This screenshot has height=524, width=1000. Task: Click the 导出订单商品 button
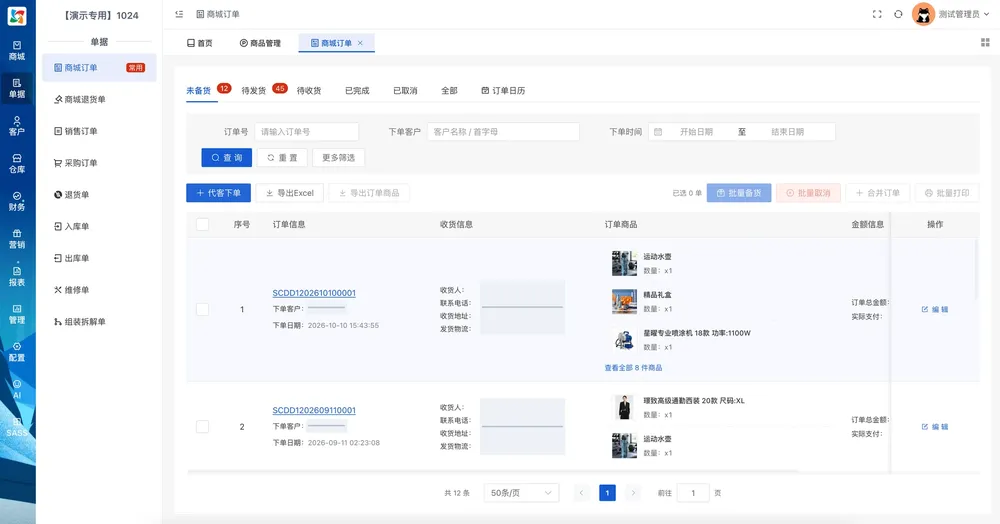pos(369,193)
